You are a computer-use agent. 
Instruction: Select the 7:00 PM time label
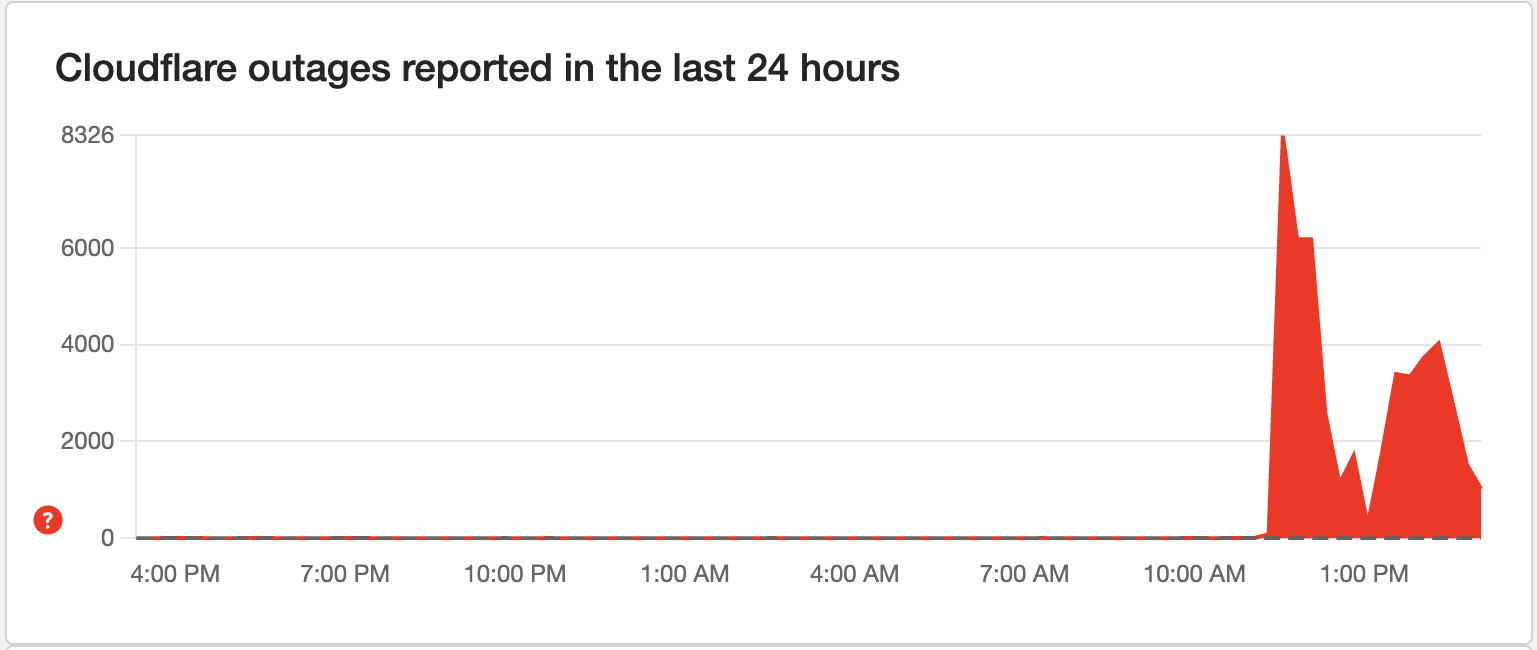coord(344,574)
